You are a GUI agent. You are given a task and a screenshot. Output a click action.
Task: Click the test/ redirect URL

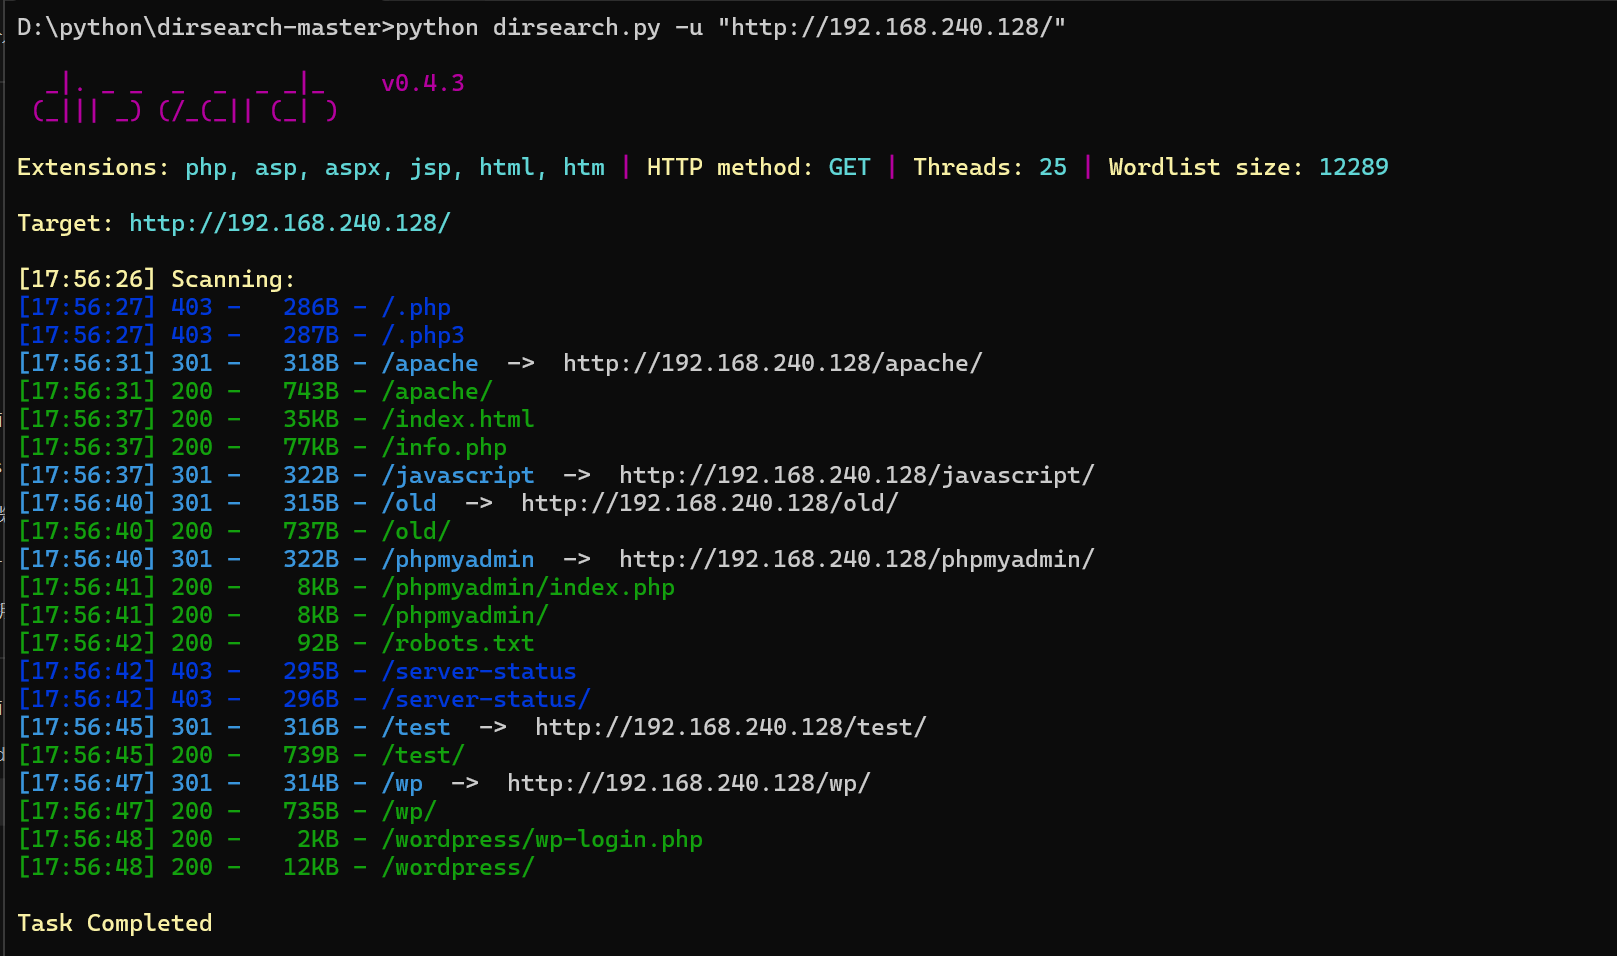tap(730, 727)
